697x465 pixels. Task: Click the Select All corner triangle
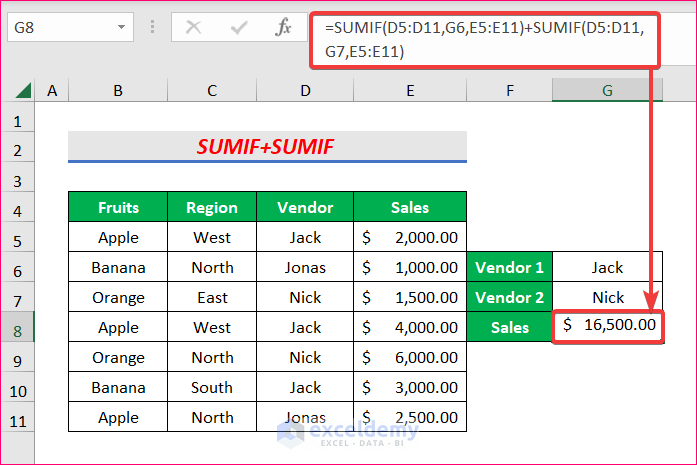[23, 90]
